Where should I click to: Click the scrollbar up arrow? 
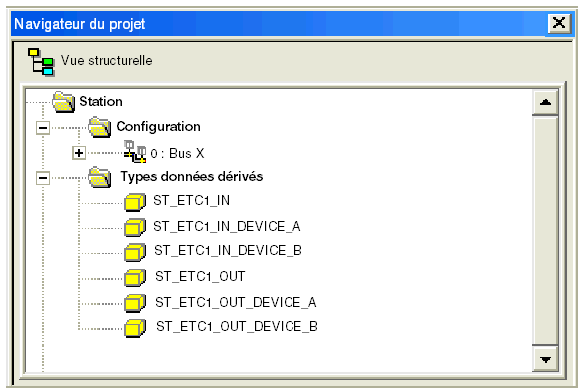pyautogui.click(x=545, y=102)
